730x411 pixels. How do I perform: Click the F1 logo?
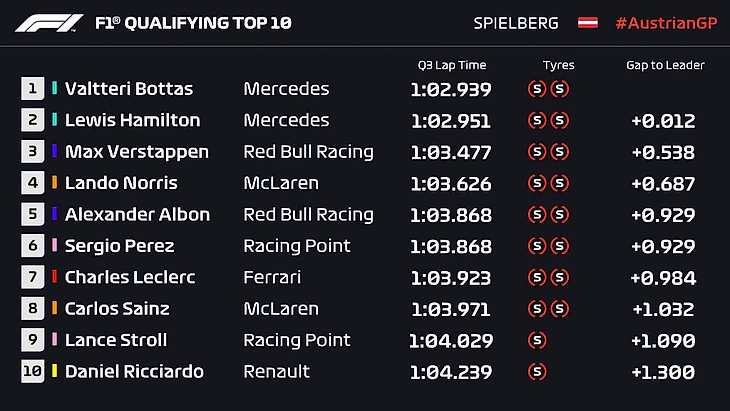coord(50,22)
